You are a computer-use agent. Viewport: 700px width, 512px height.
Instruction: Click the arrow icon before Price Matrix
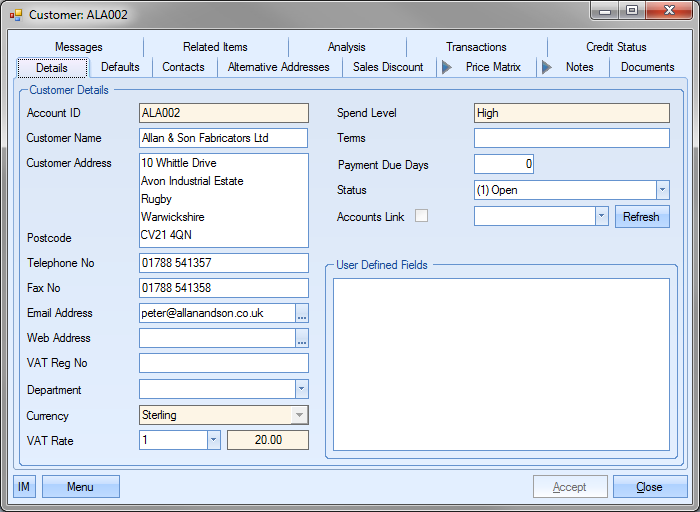pos(446,67)
